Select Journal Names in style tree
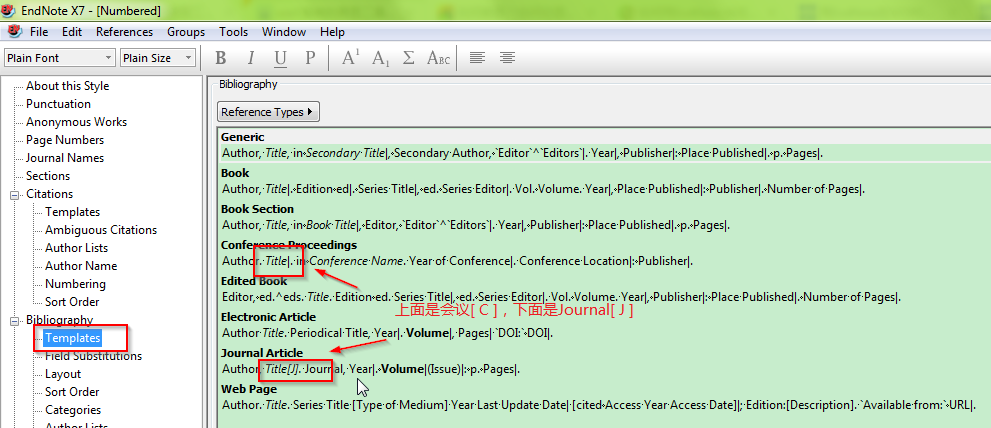This screenshot has height=428, width=991. coord(65,158)
